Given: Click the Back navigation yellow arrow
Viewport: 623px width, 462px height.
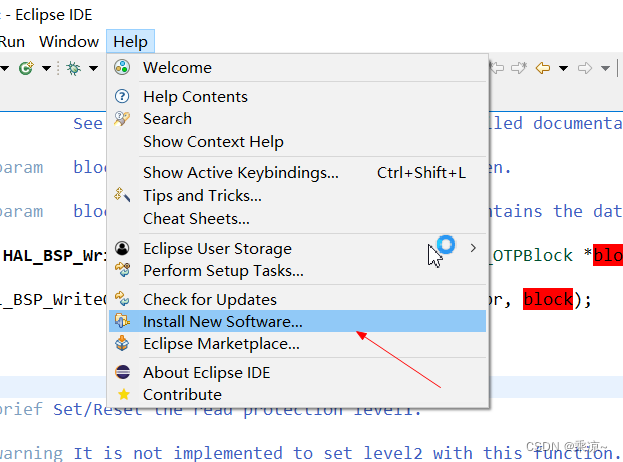Looking at the screenshot, I should pyautogui.click(x=543, y=68).
